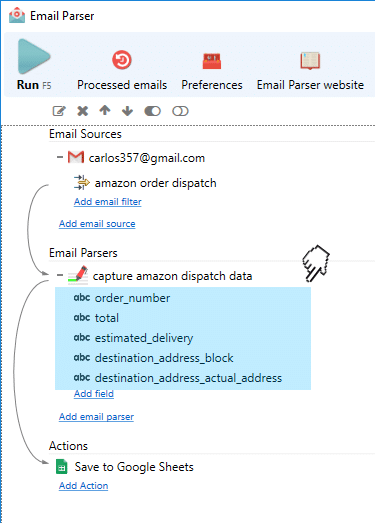
Task: Click the Run F5 label
Action: pos(34,85)
